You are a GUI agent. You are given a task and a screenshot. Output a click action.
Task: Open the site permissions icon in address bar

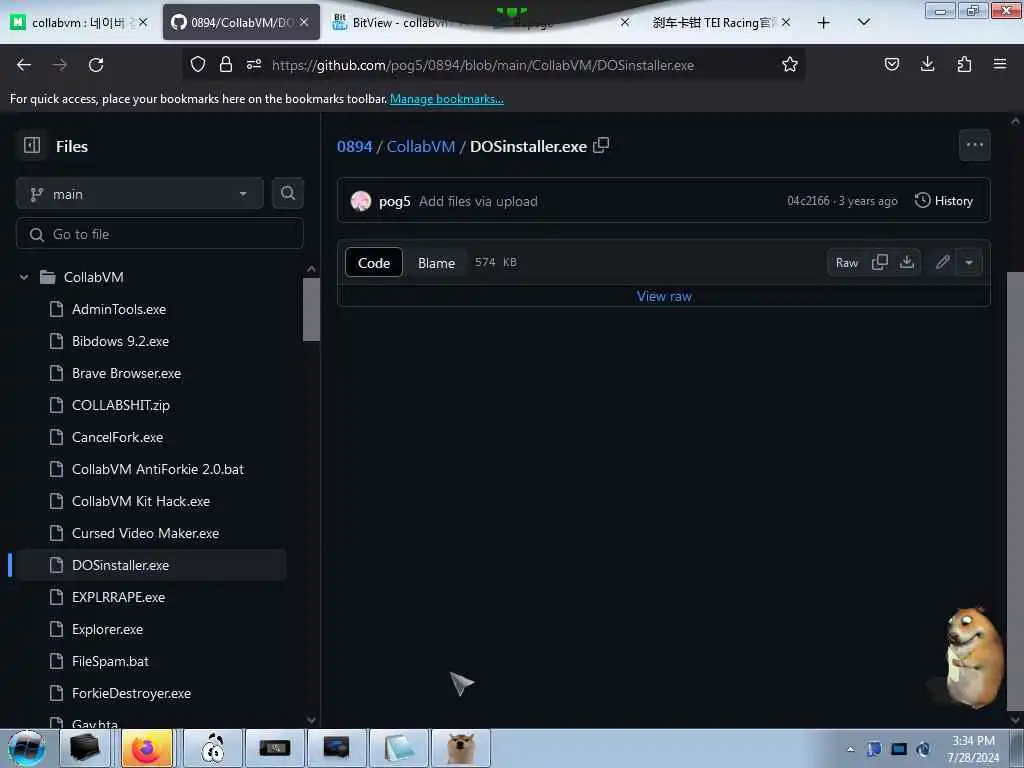(254, 64)
